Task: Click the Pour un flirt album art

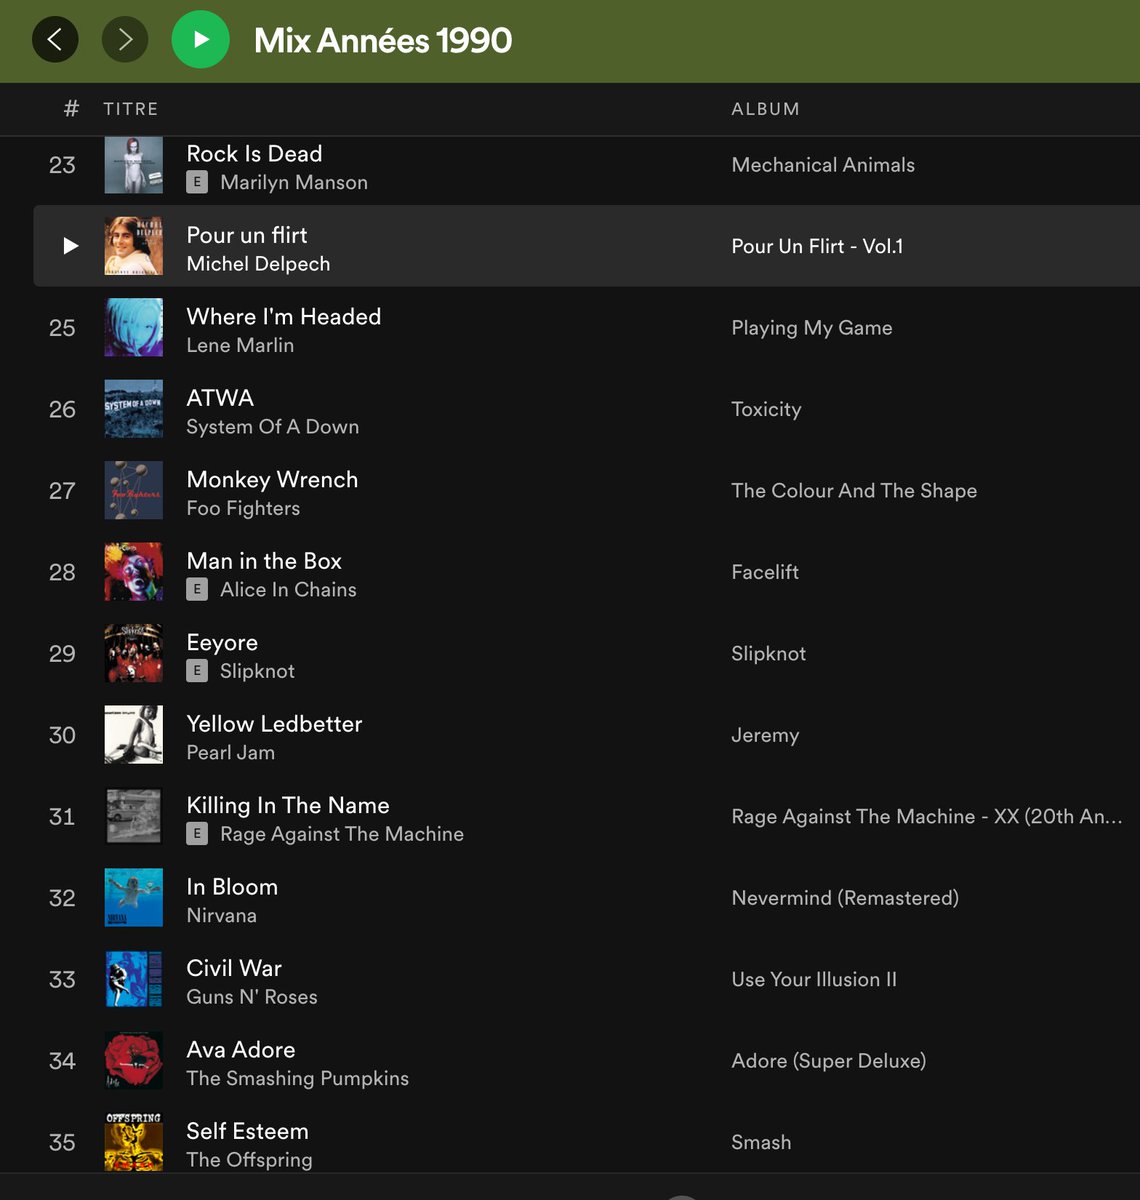Action: (134, 246)
